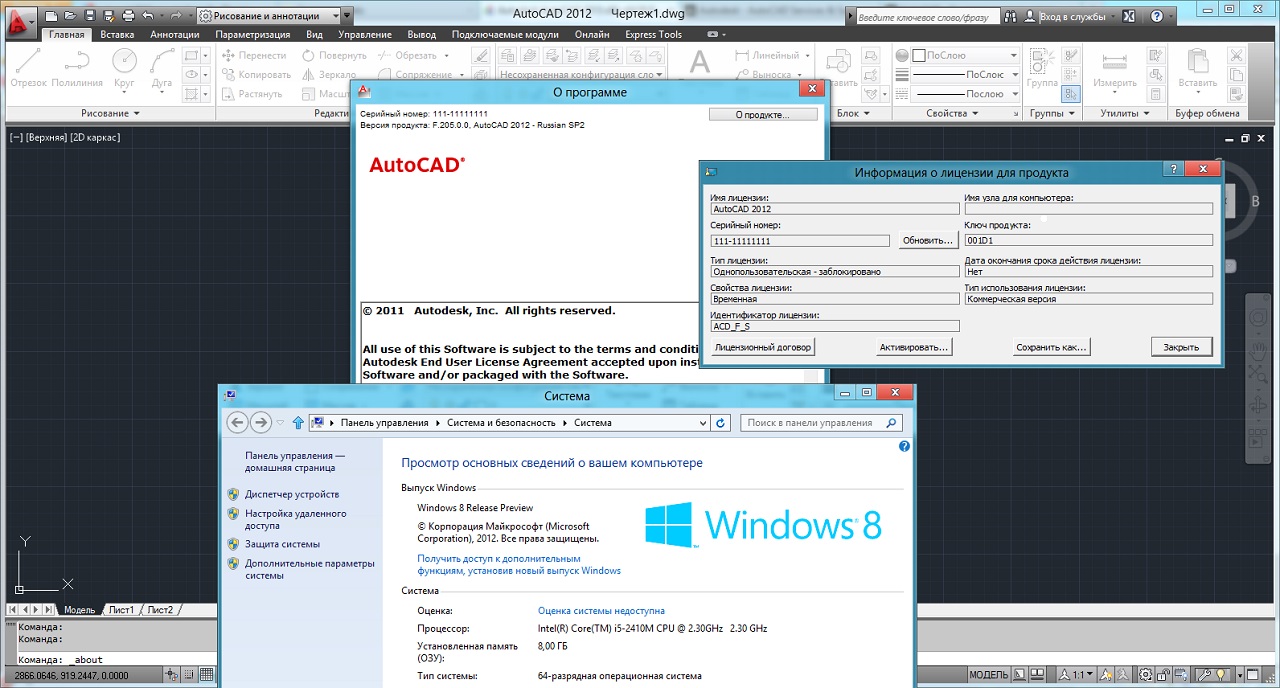Pick the Дуга (arc) tool
The width and height of the screenshot is (1280, 688).
point(161,68)
